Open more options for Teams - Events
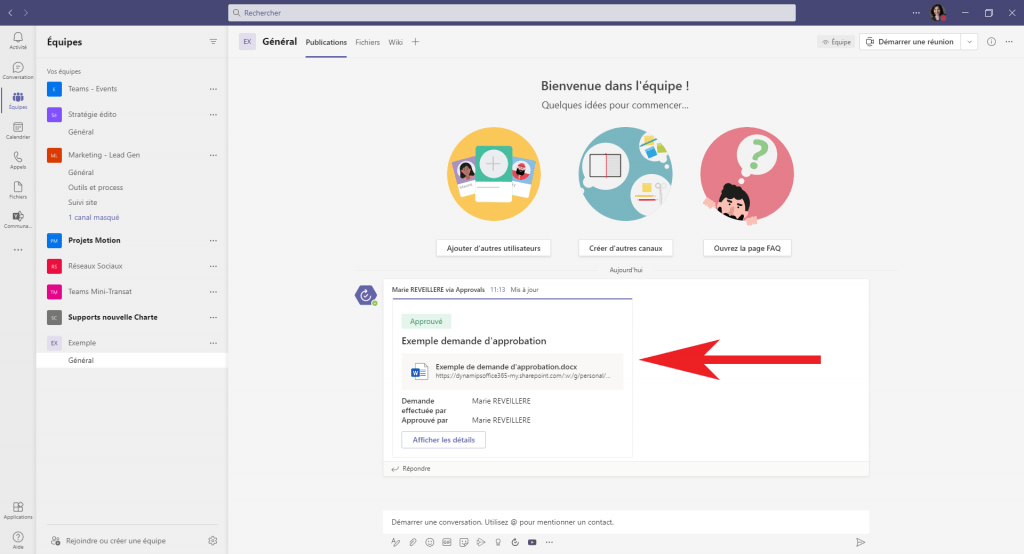 click(213, 89)
